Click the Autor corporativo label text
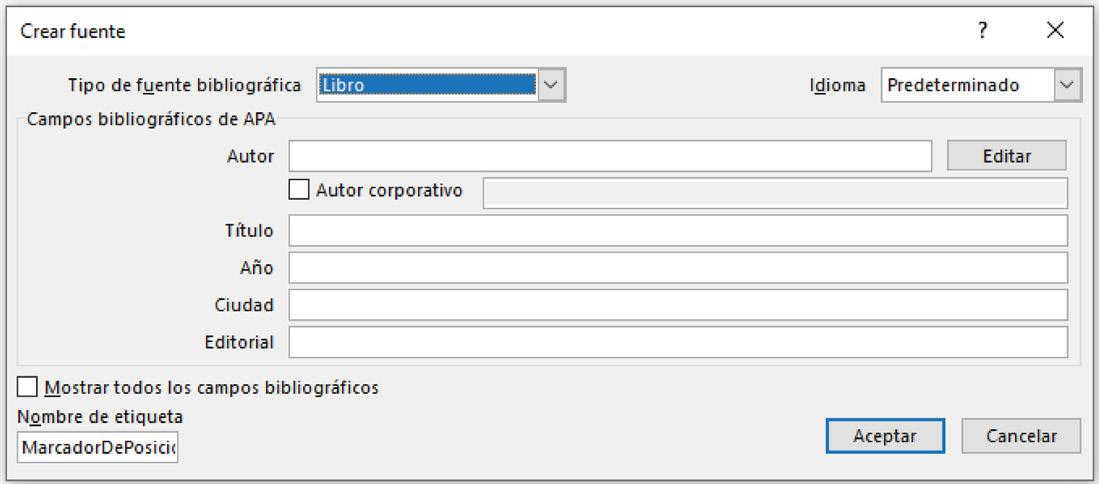 pyautogui.click(x=389, y=191)
